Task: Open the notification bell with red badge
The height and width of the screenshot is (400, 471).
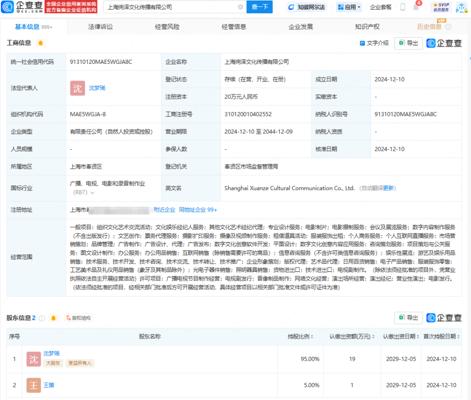Action: click(x=417, y=6)
